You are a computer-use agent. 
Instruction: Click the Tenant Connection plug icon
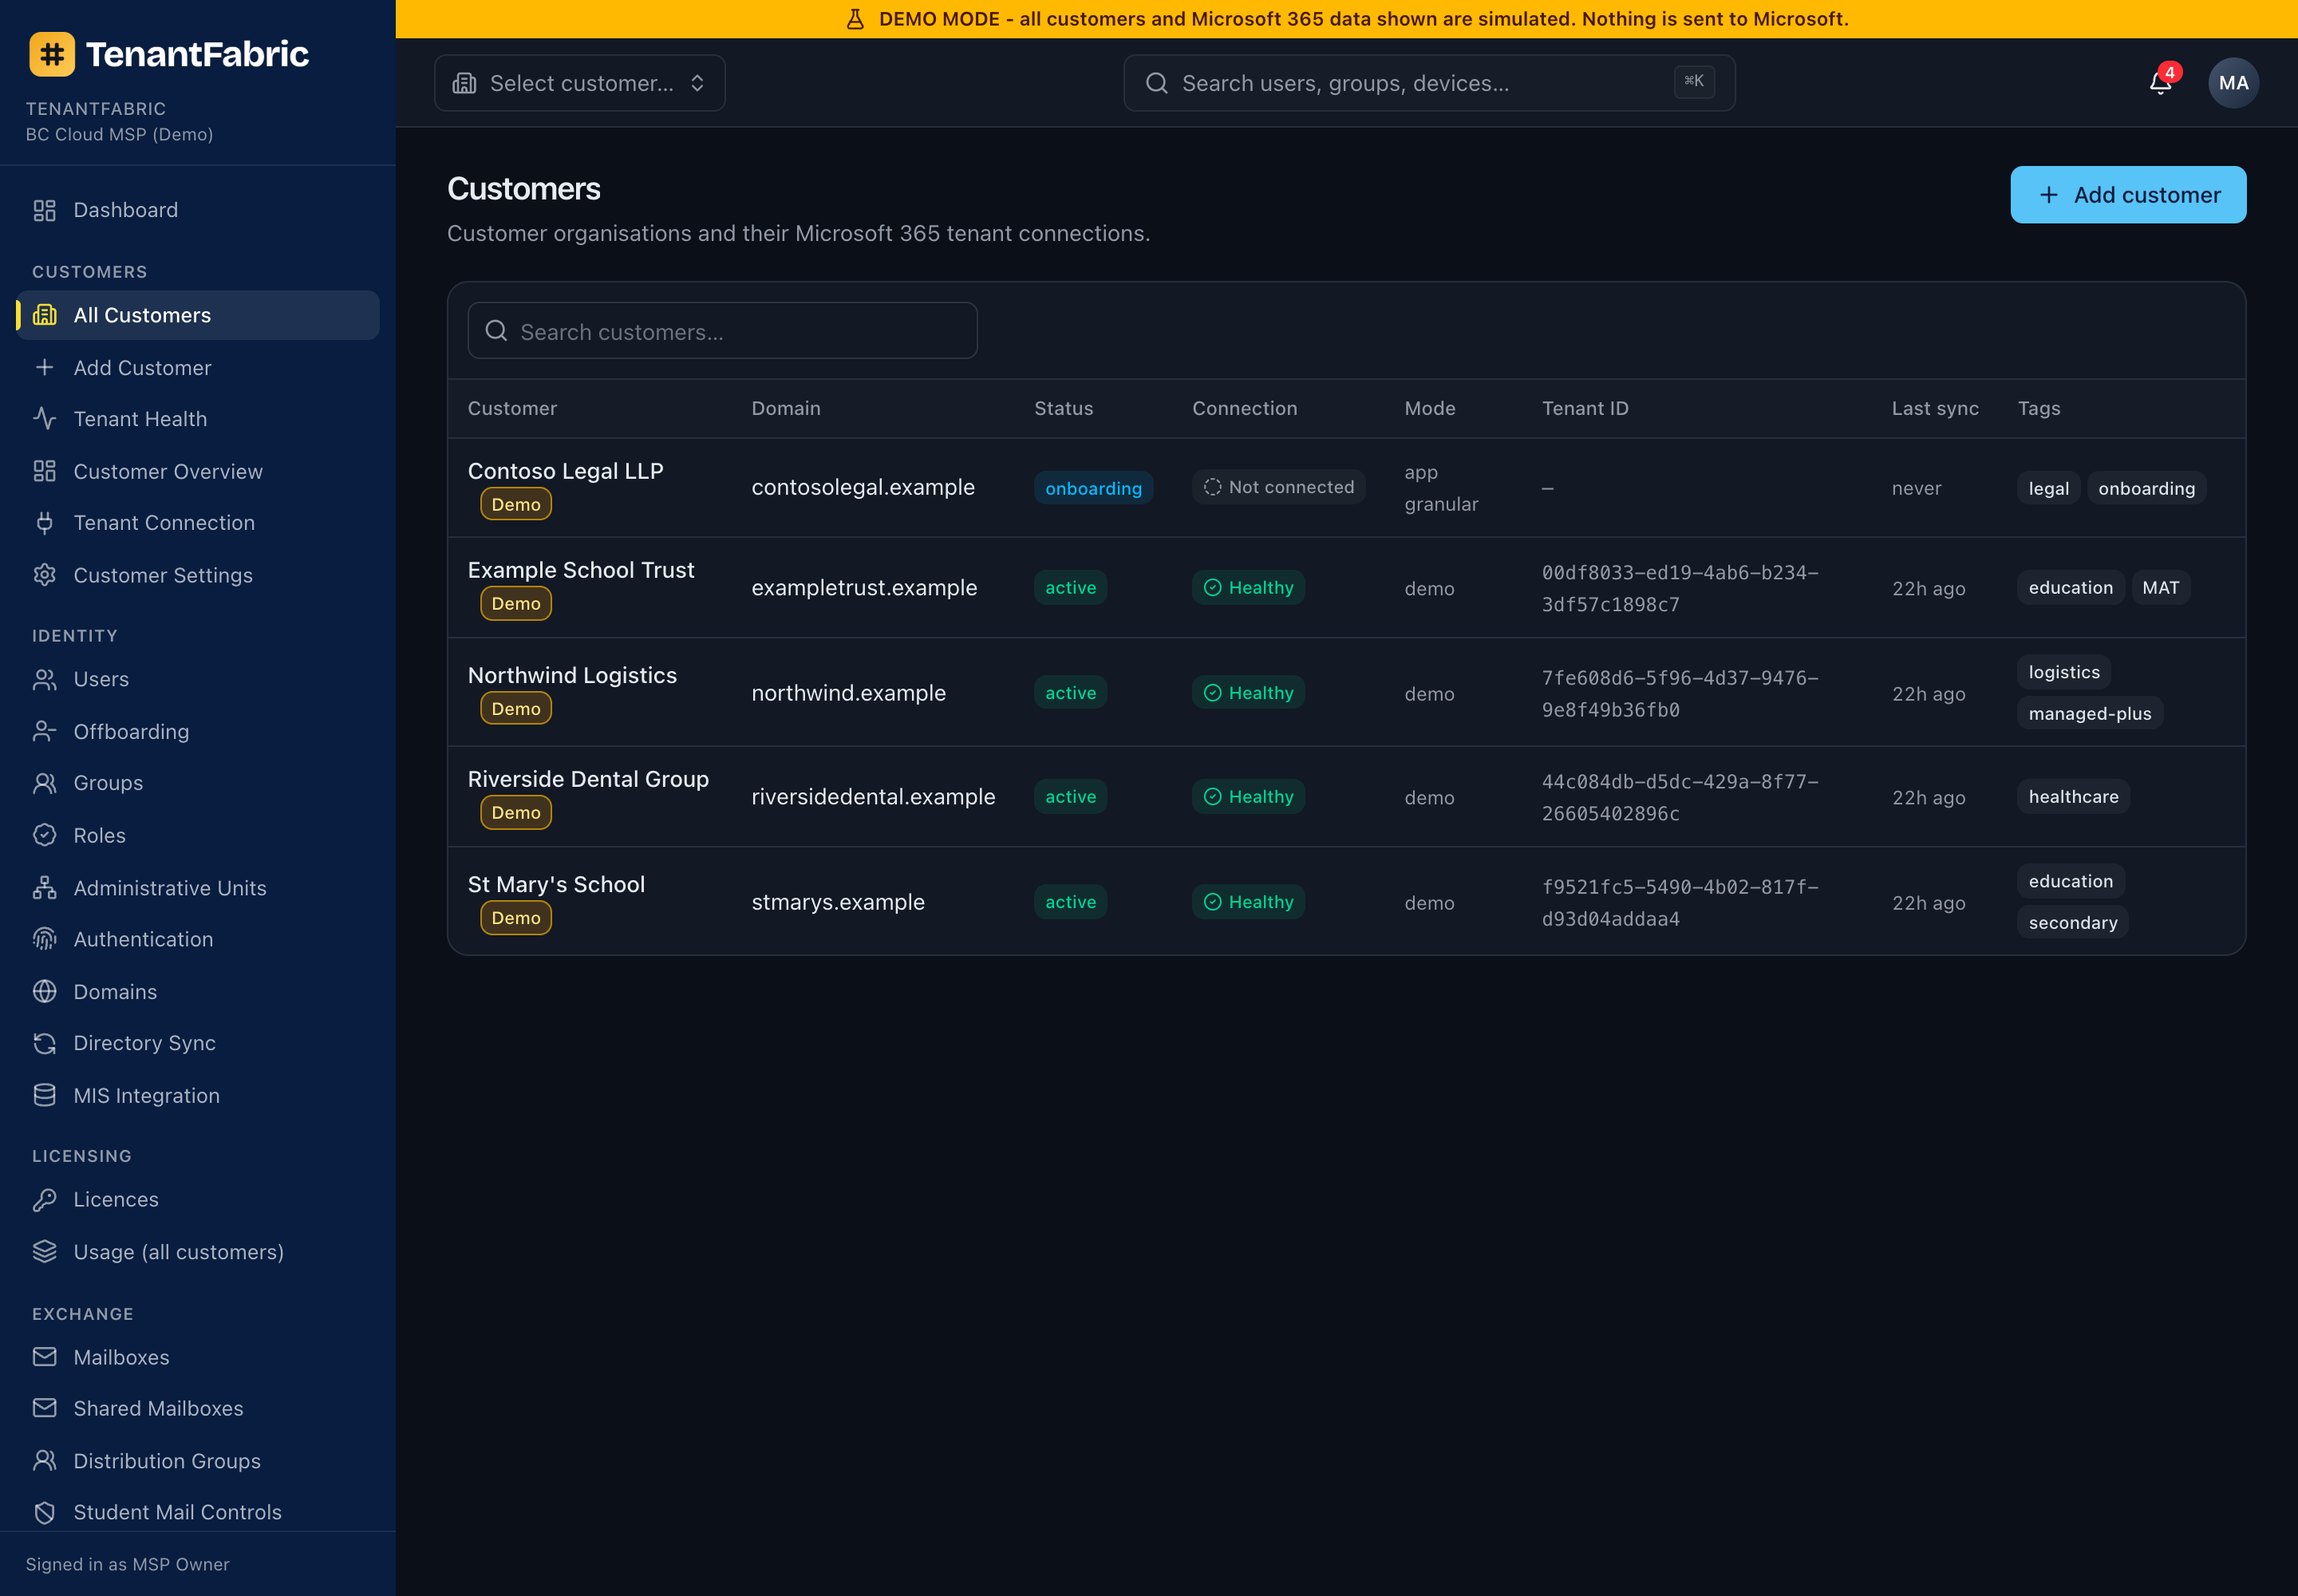pos(45,522)
